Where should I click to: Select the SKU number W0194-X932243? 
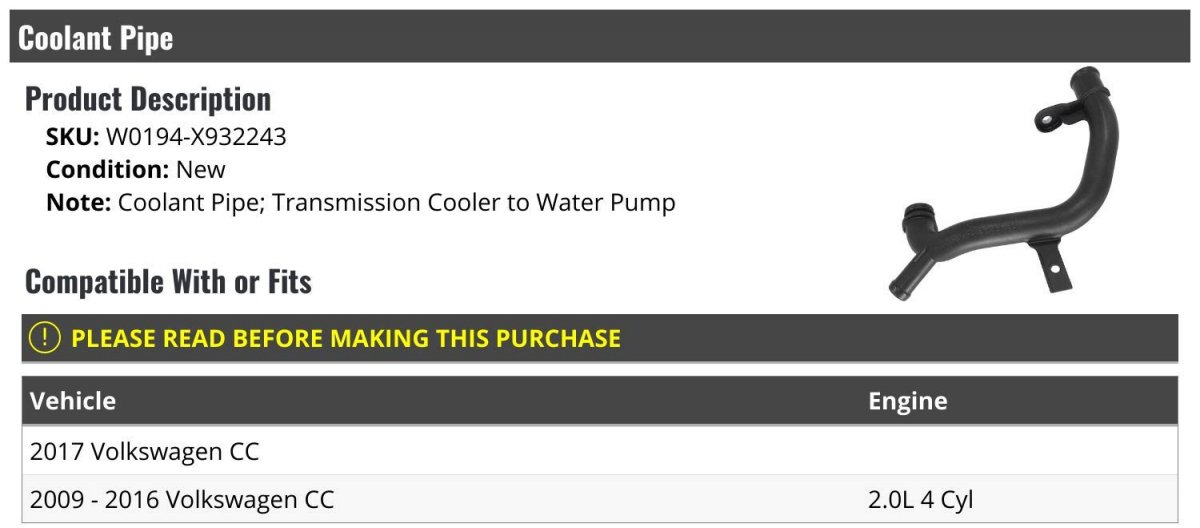[x=196, y=137]
